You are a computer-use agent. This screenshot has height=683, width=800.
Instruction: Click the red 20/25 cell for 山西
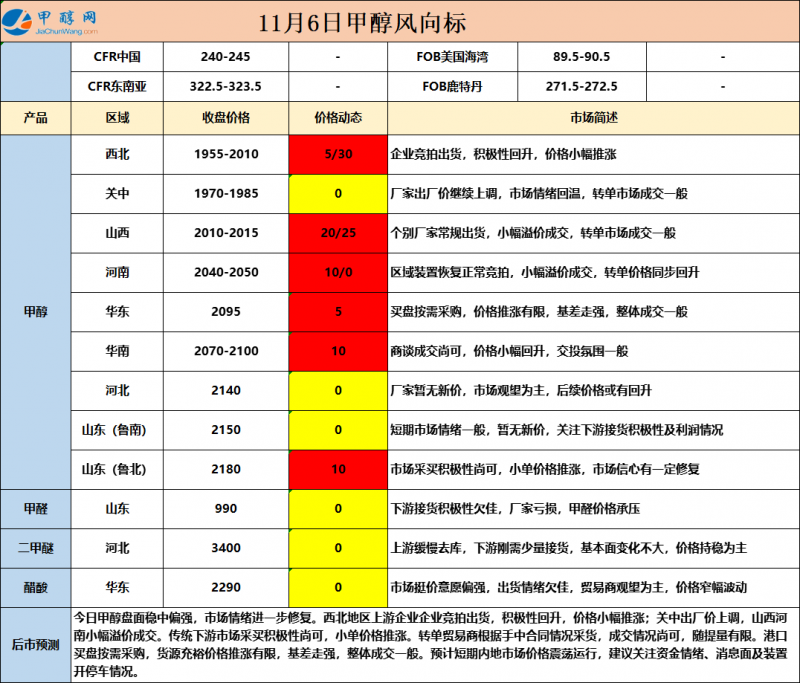(338, 233)
